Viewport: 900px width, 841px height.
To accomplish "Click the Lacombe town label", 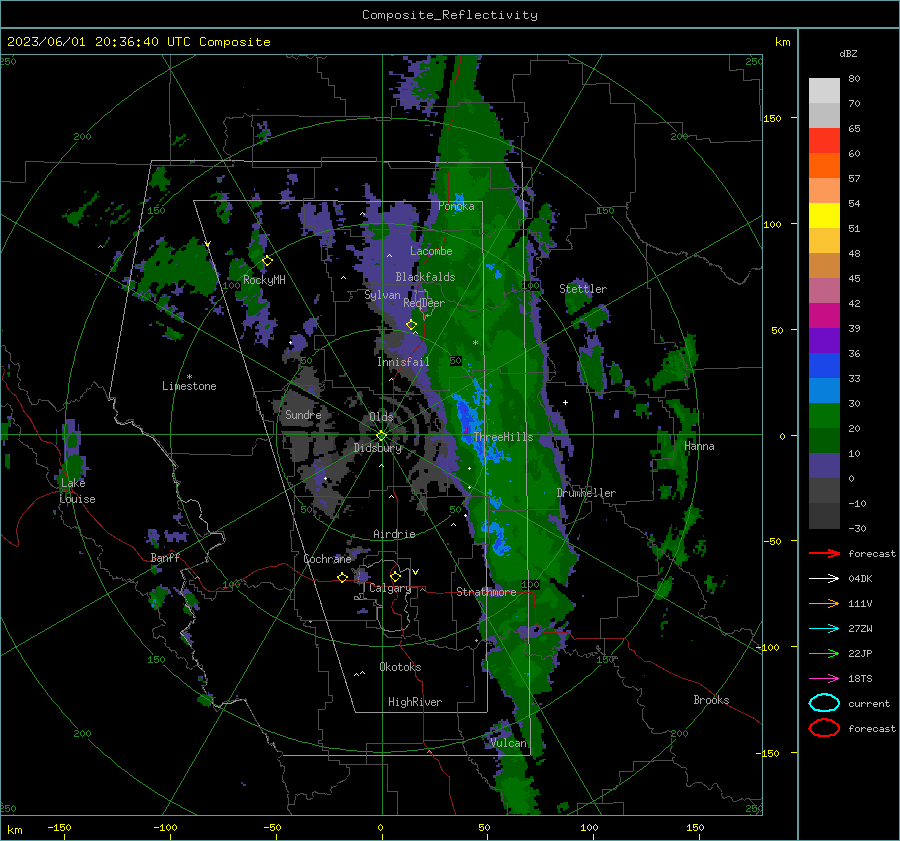I will 431,251.
